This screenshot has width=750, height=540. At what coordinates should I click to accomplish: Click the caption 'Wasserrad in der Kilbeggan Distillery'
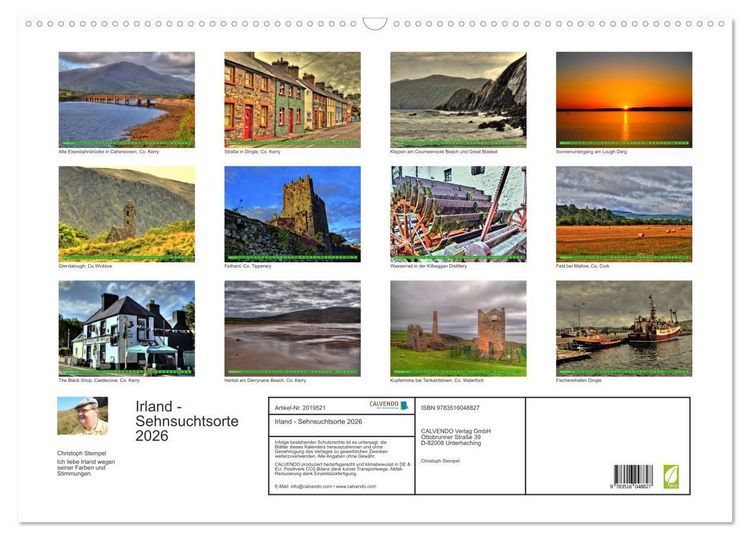point(428,266)
